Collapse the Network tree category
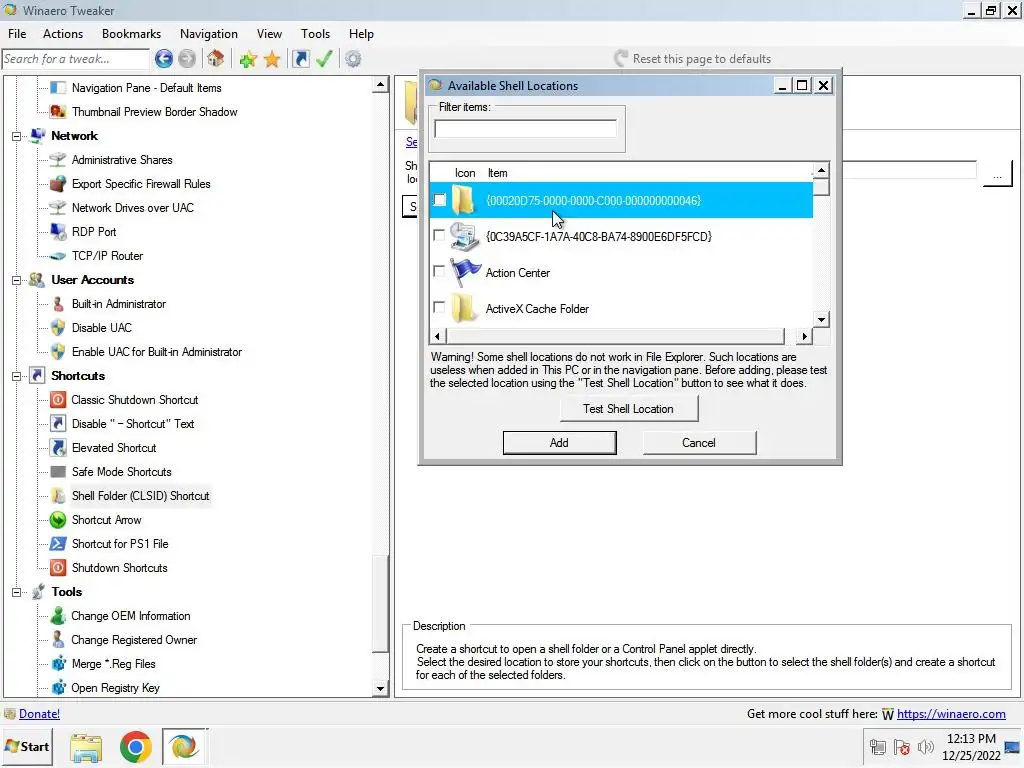1024x768 pixels. 17,136
